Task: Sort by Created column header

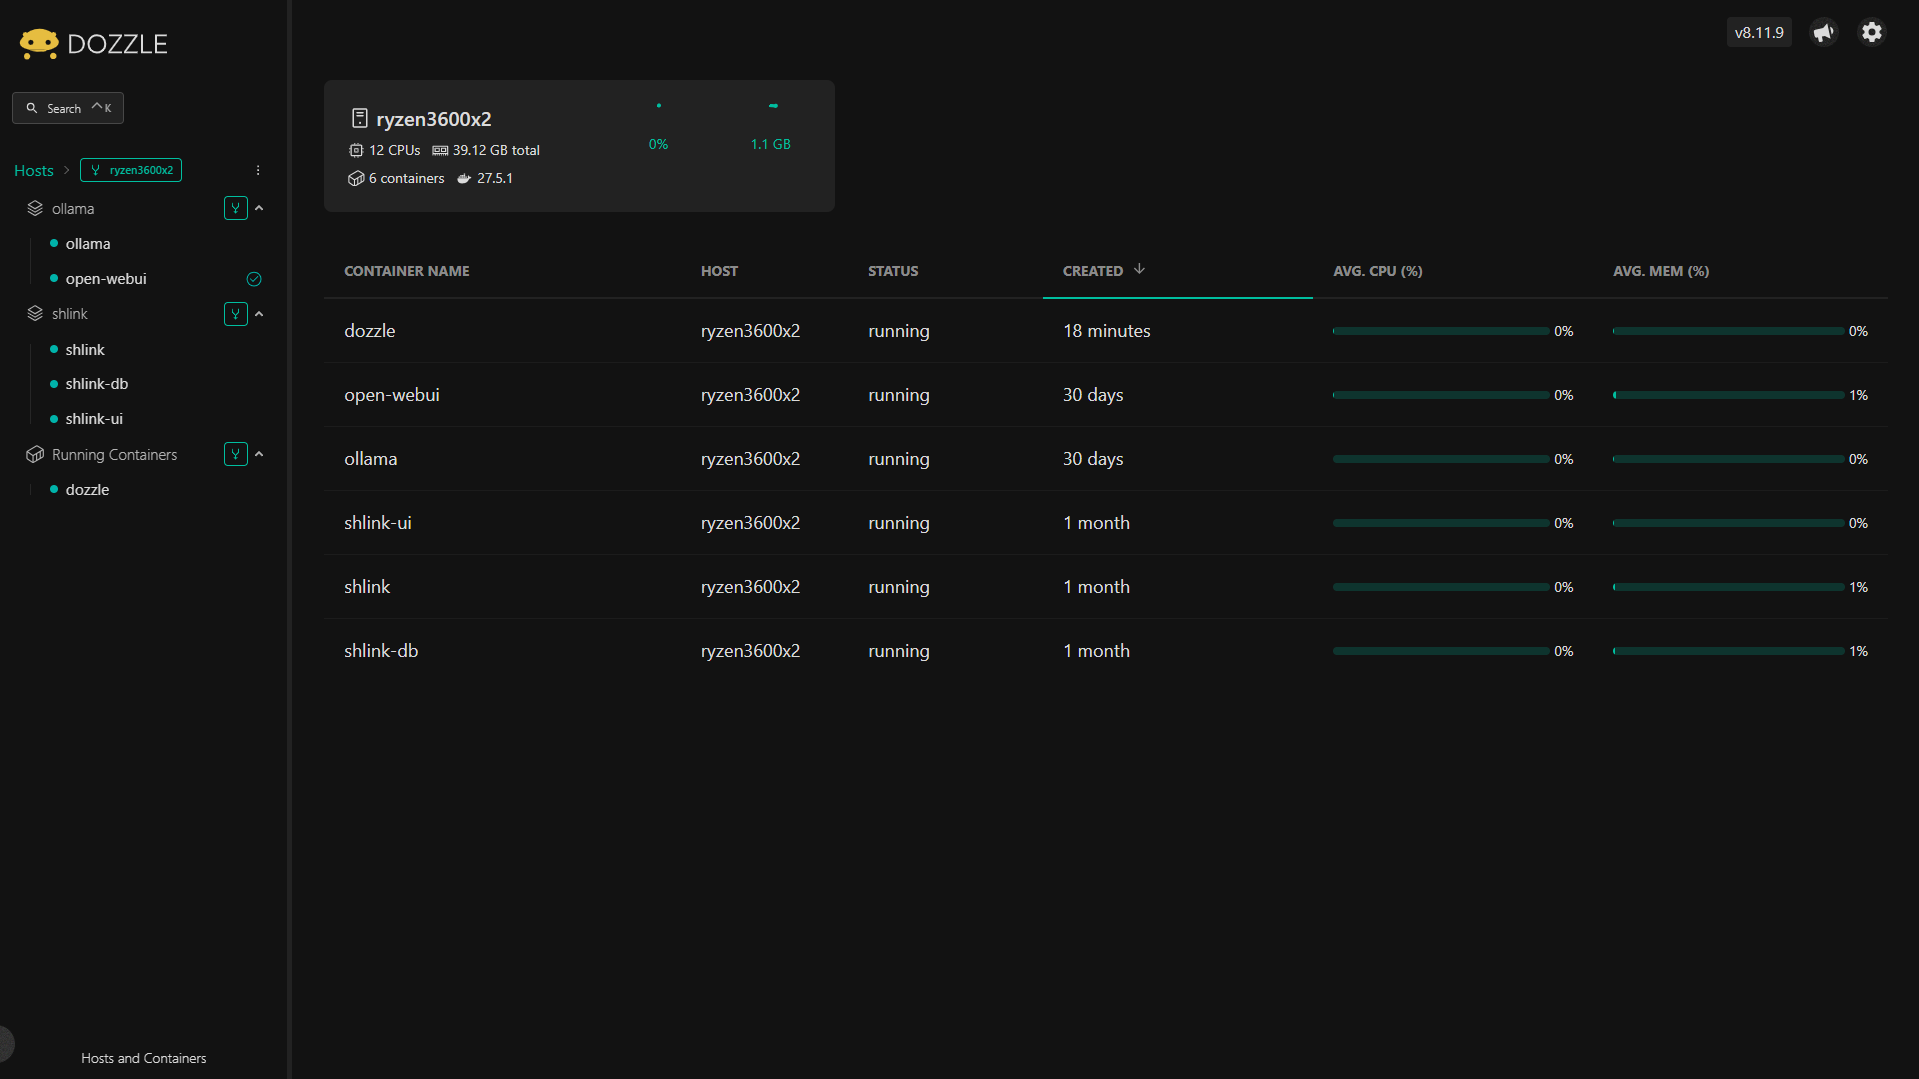Action: (x=1093, y=271)
